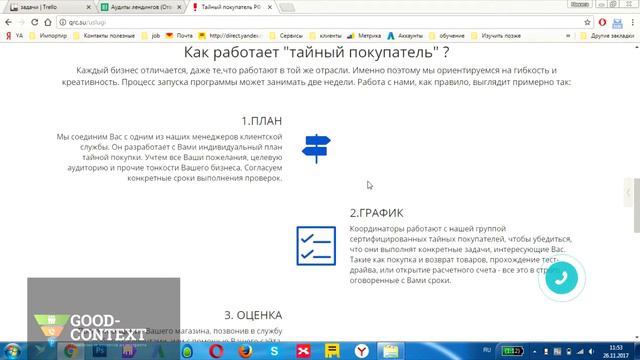This screenshot has height=360, width=640.
Task: Close the Аудиты лендингов tab
Action: pyautogui.click(x=179, y=7)
